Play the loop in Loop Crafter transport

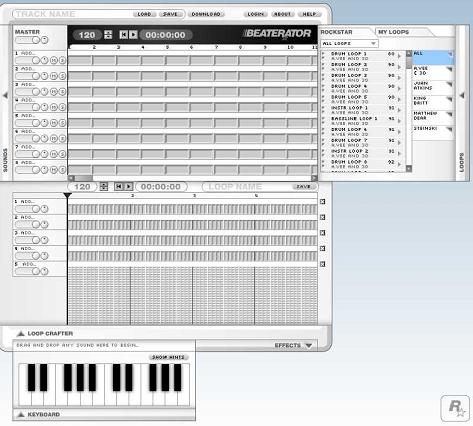coord(129,187)
